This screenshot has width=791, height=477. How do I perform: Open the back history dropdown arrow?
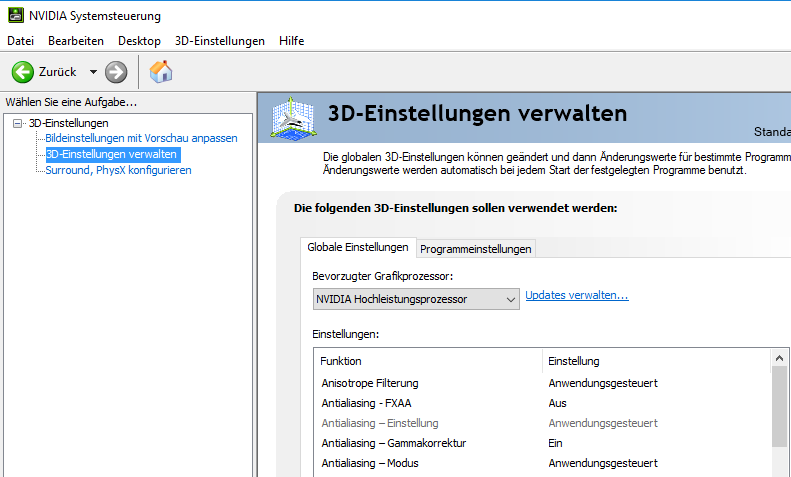(x=93, y=72)
